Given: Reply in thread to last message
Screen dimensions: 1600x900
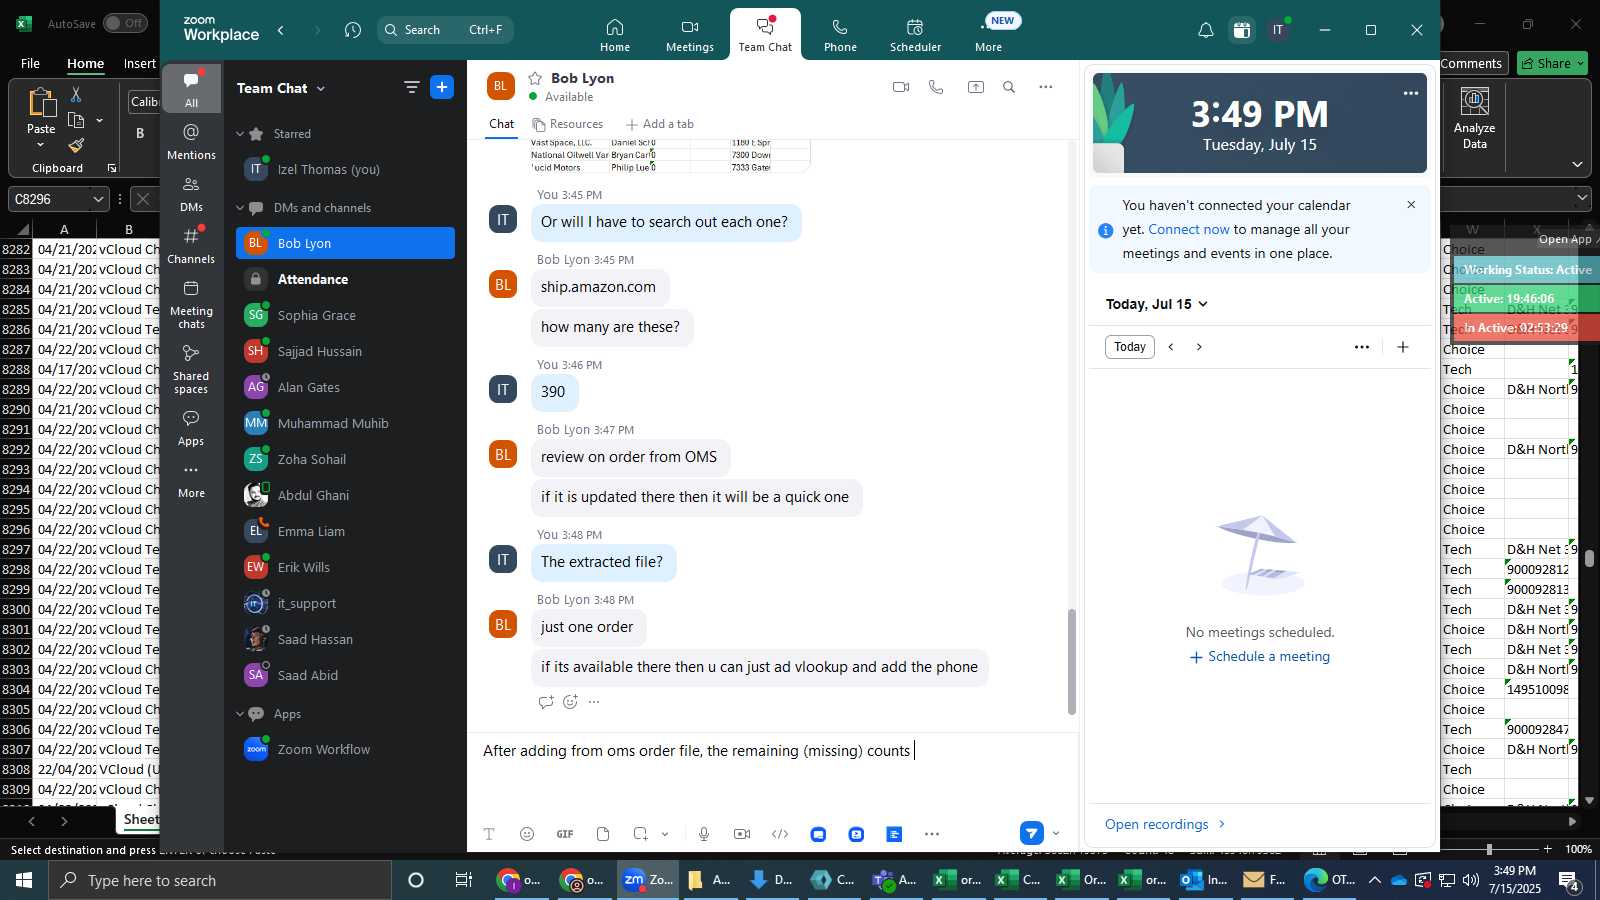Looking at the screenshot, I should tap(546, 702).
